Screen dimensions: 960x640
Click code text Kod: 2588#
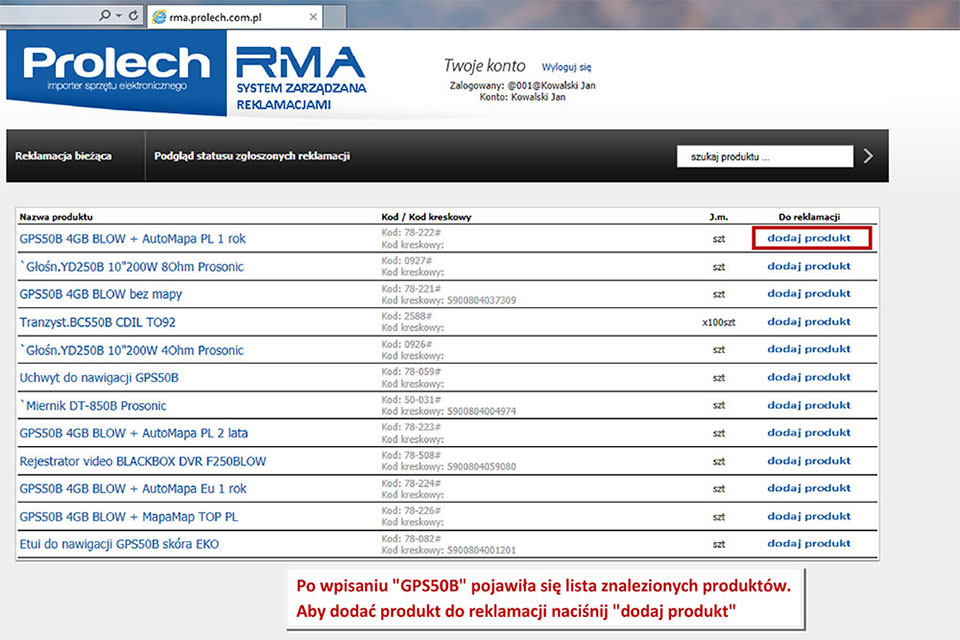(x=407, y=316)
